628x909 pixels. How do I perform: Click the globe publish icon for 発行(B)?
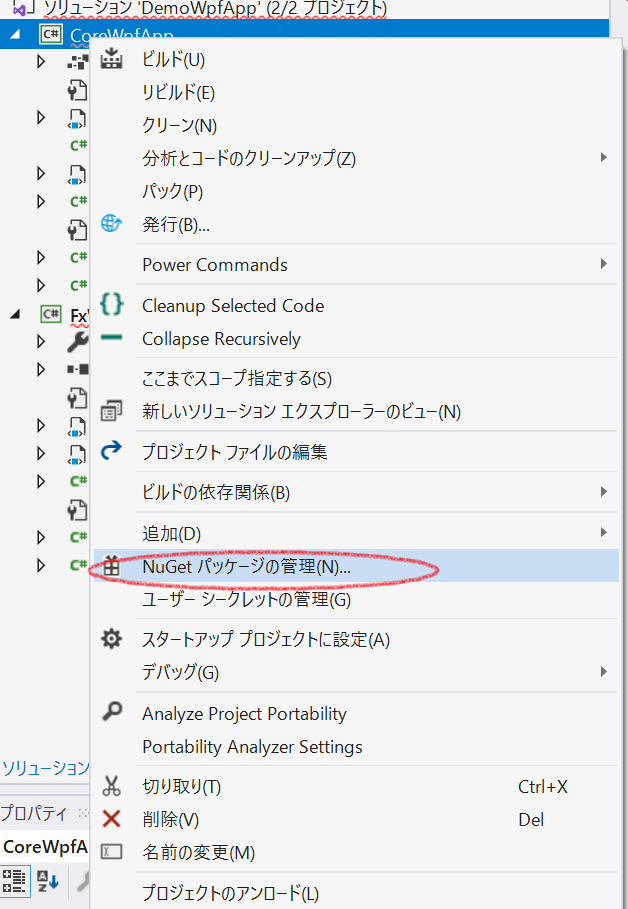click(111, 223)
